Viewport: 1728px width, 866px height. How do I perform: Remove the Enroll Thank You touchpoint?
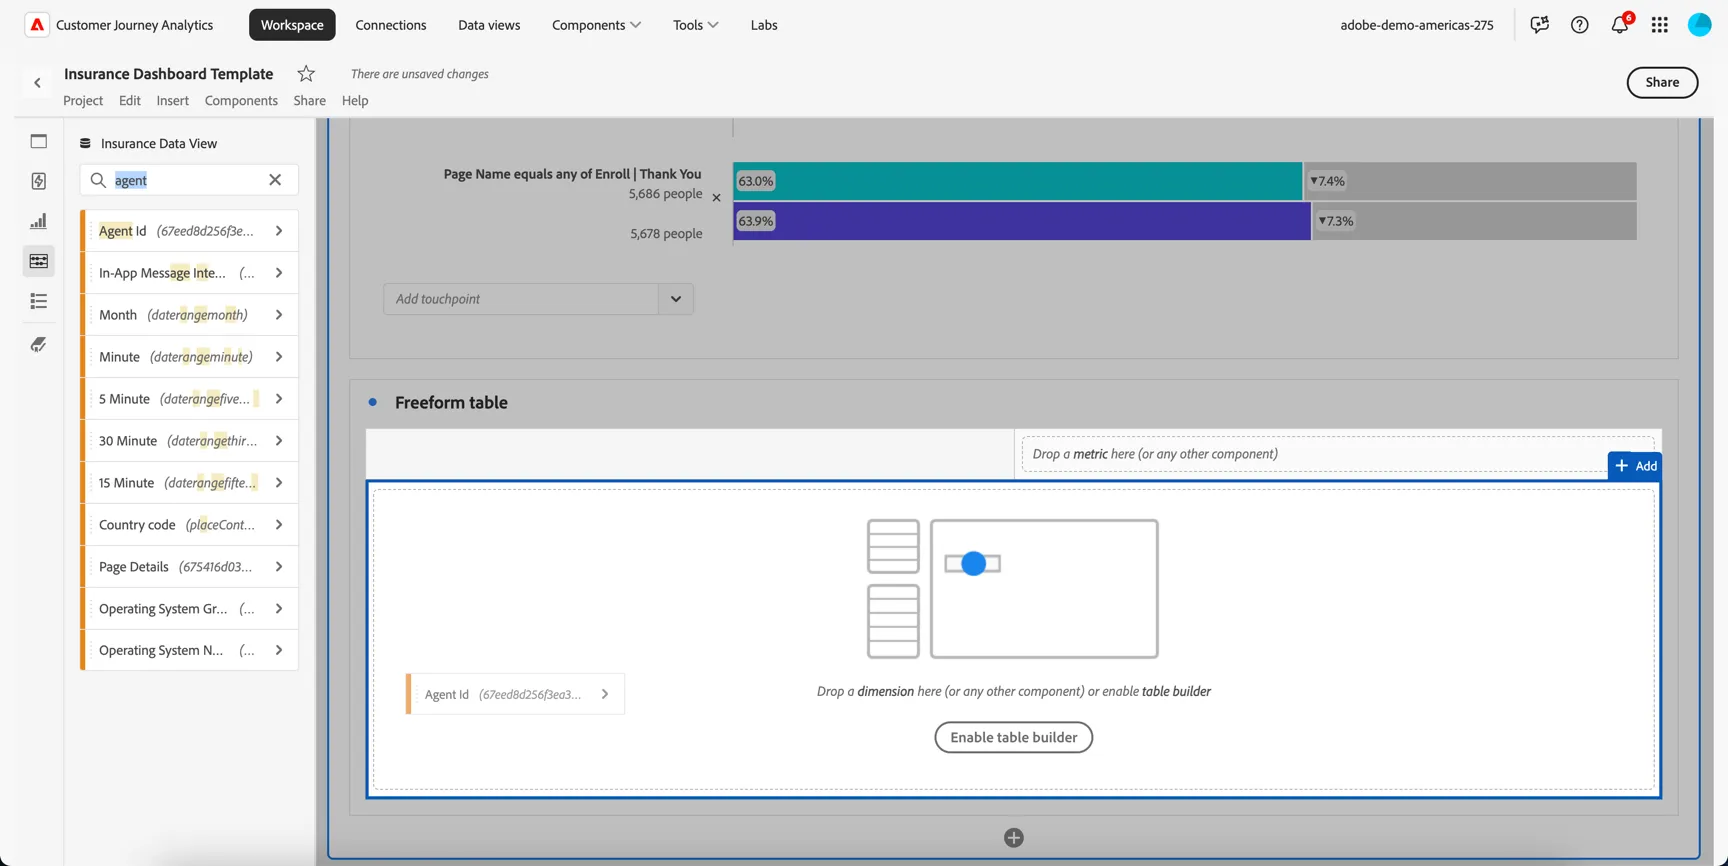(x=716, y=198)
